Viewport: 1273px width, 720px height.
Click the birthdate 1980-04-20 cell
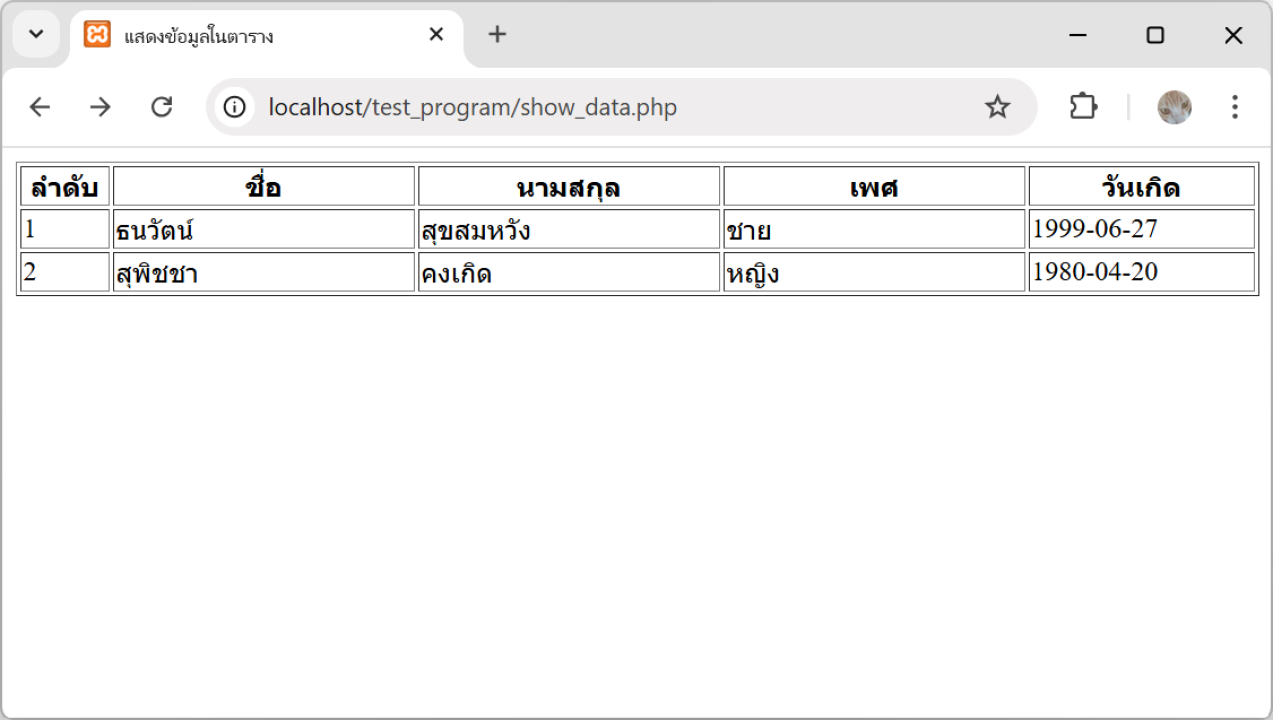pos(1141,272)
